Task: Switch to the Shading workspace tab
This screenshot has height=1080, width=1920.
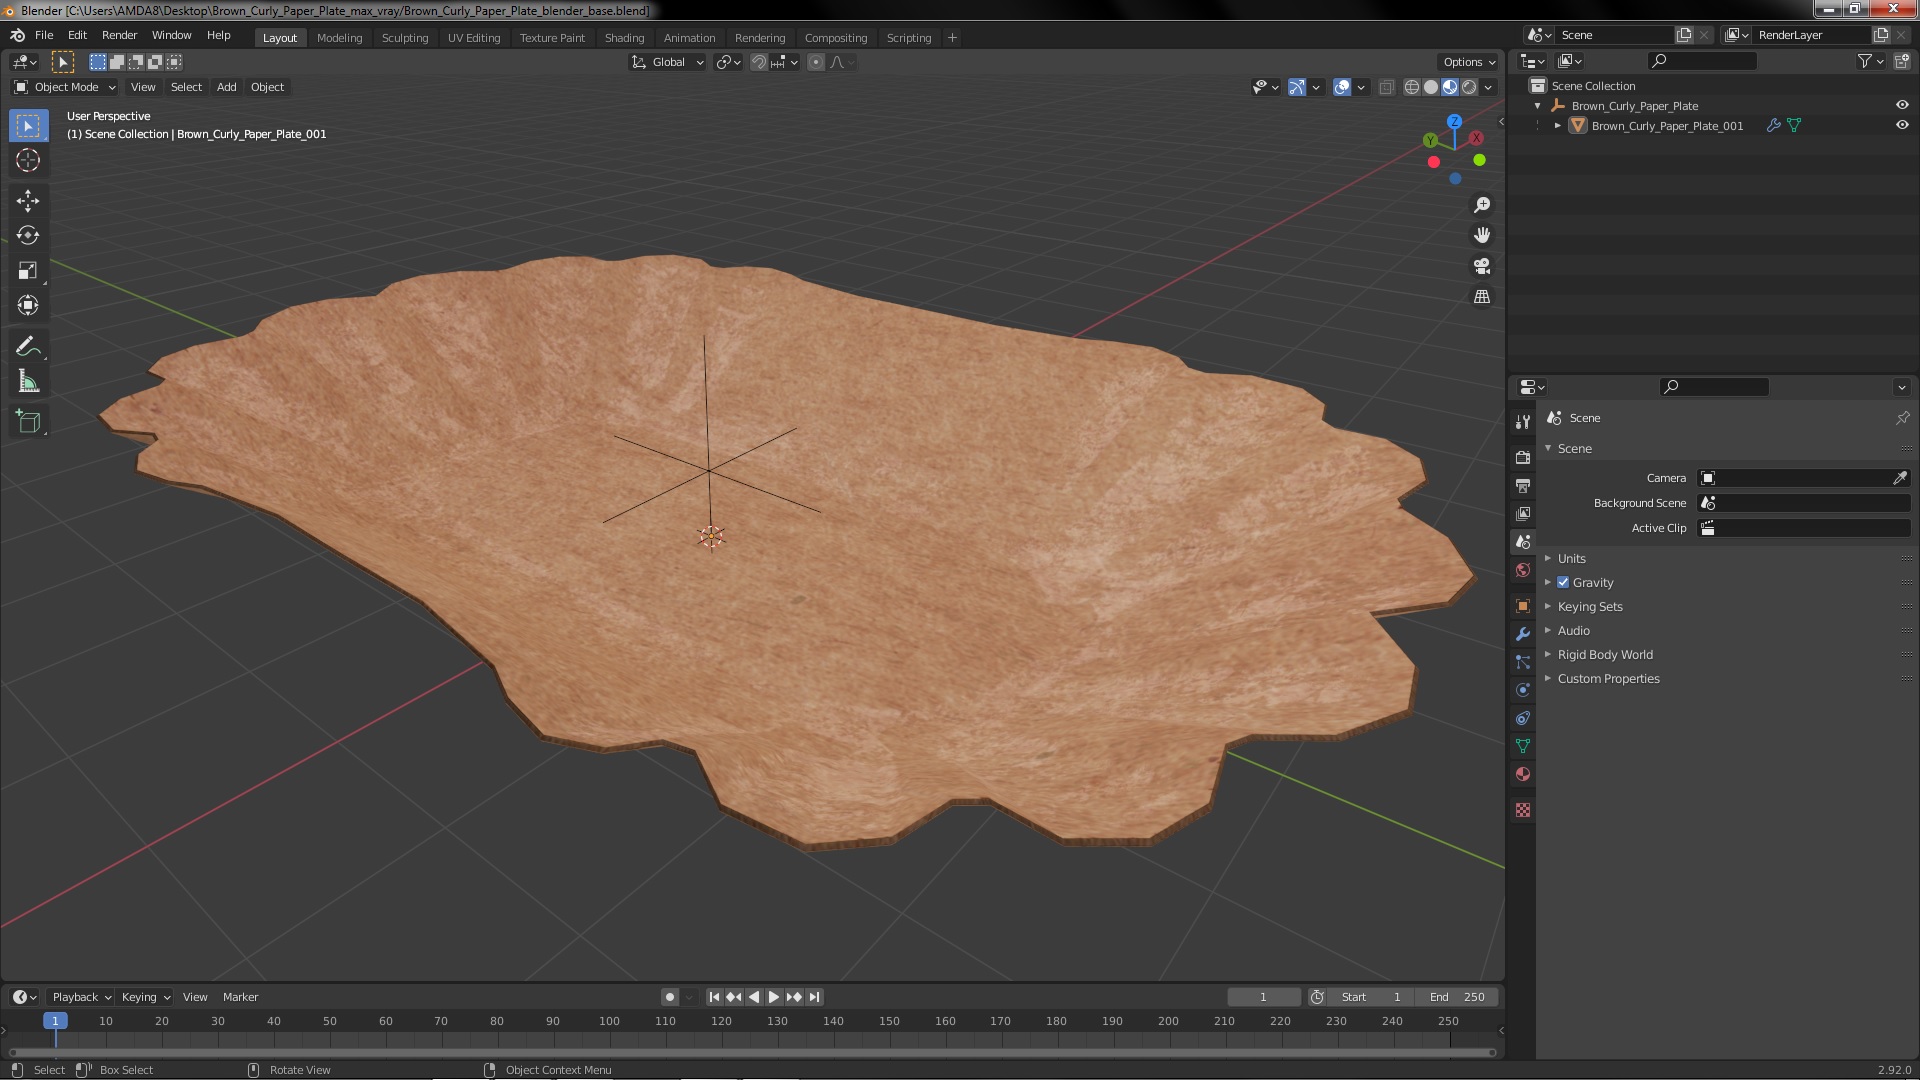Action: coord(624,38)
